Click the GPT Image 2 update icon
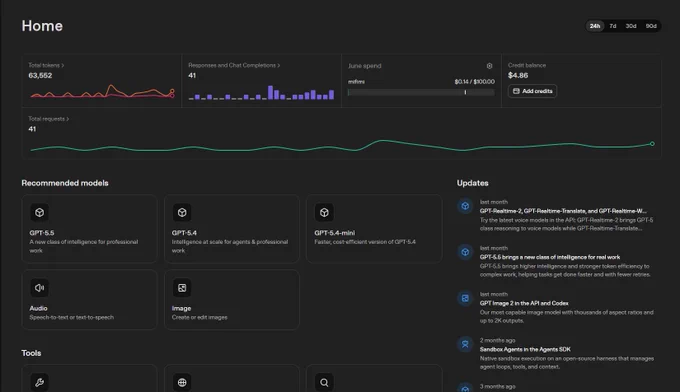Screen dimensions: 680x392 tap(465, 298)
